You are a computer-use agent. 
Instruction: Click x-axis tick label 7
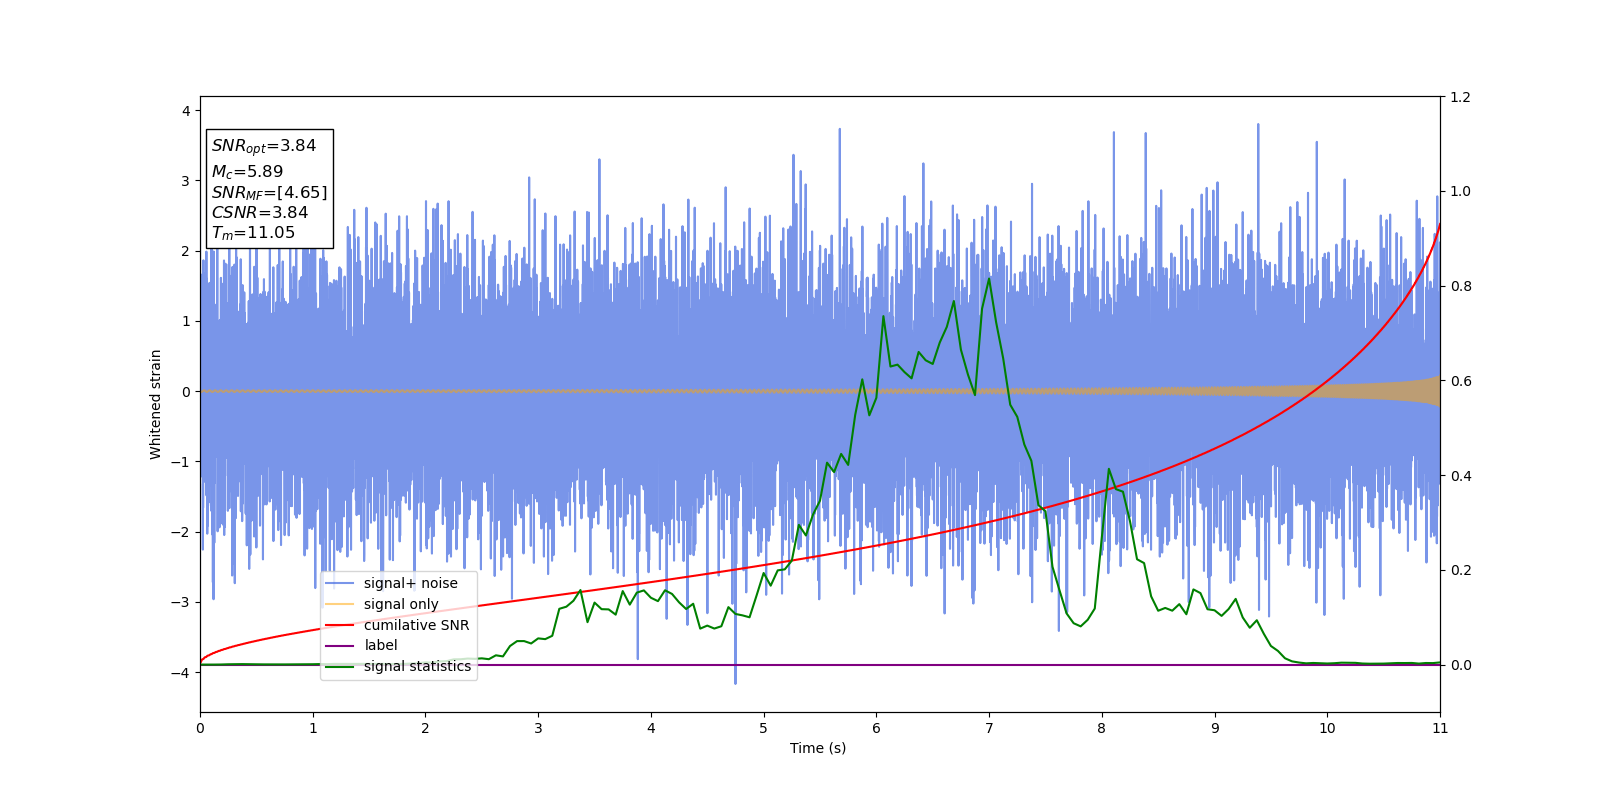(989, 729)
